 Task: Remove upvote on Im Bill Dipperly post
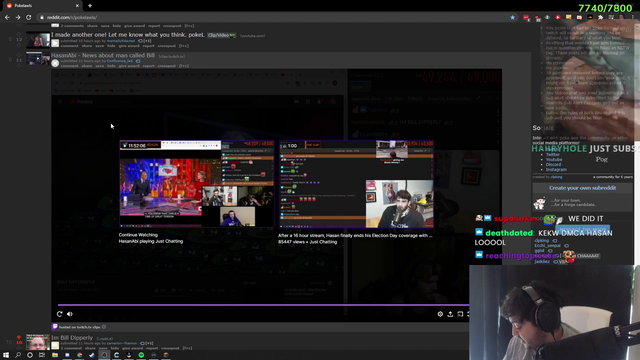19,337
